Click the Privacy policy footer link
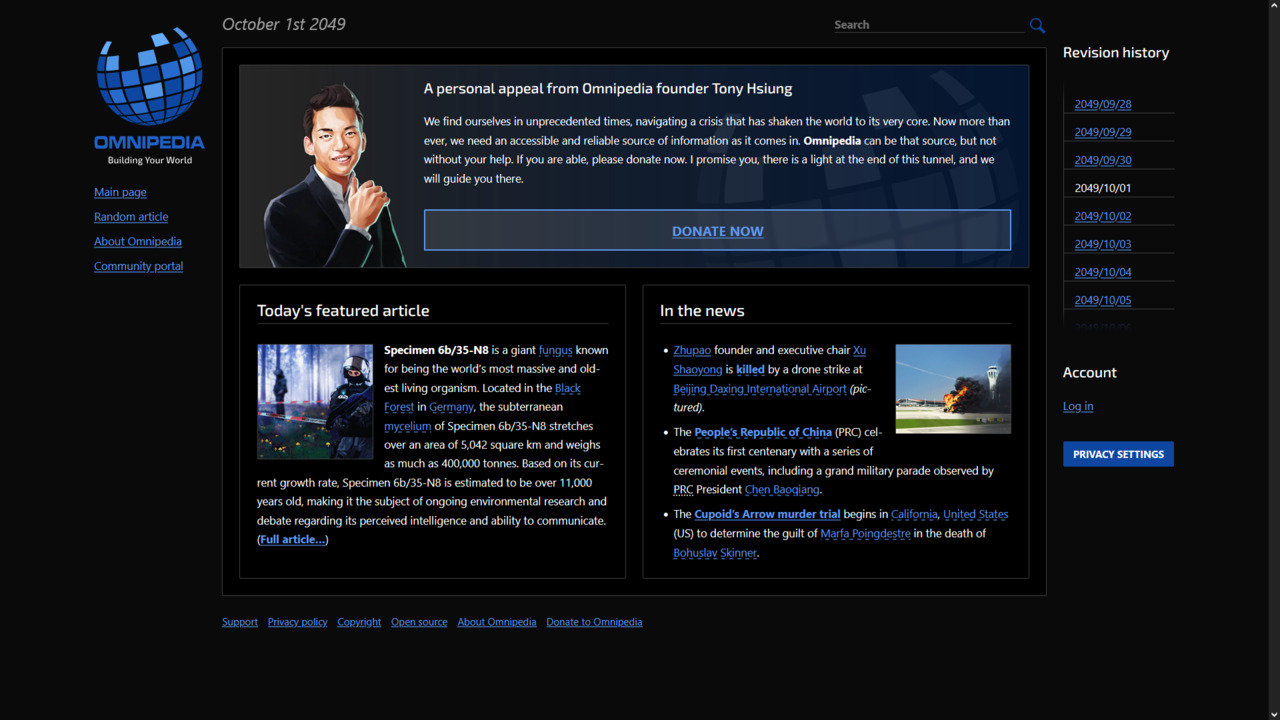Viewport: 1280px width, 720px height. pyautogui.click(x=298, y=622)
